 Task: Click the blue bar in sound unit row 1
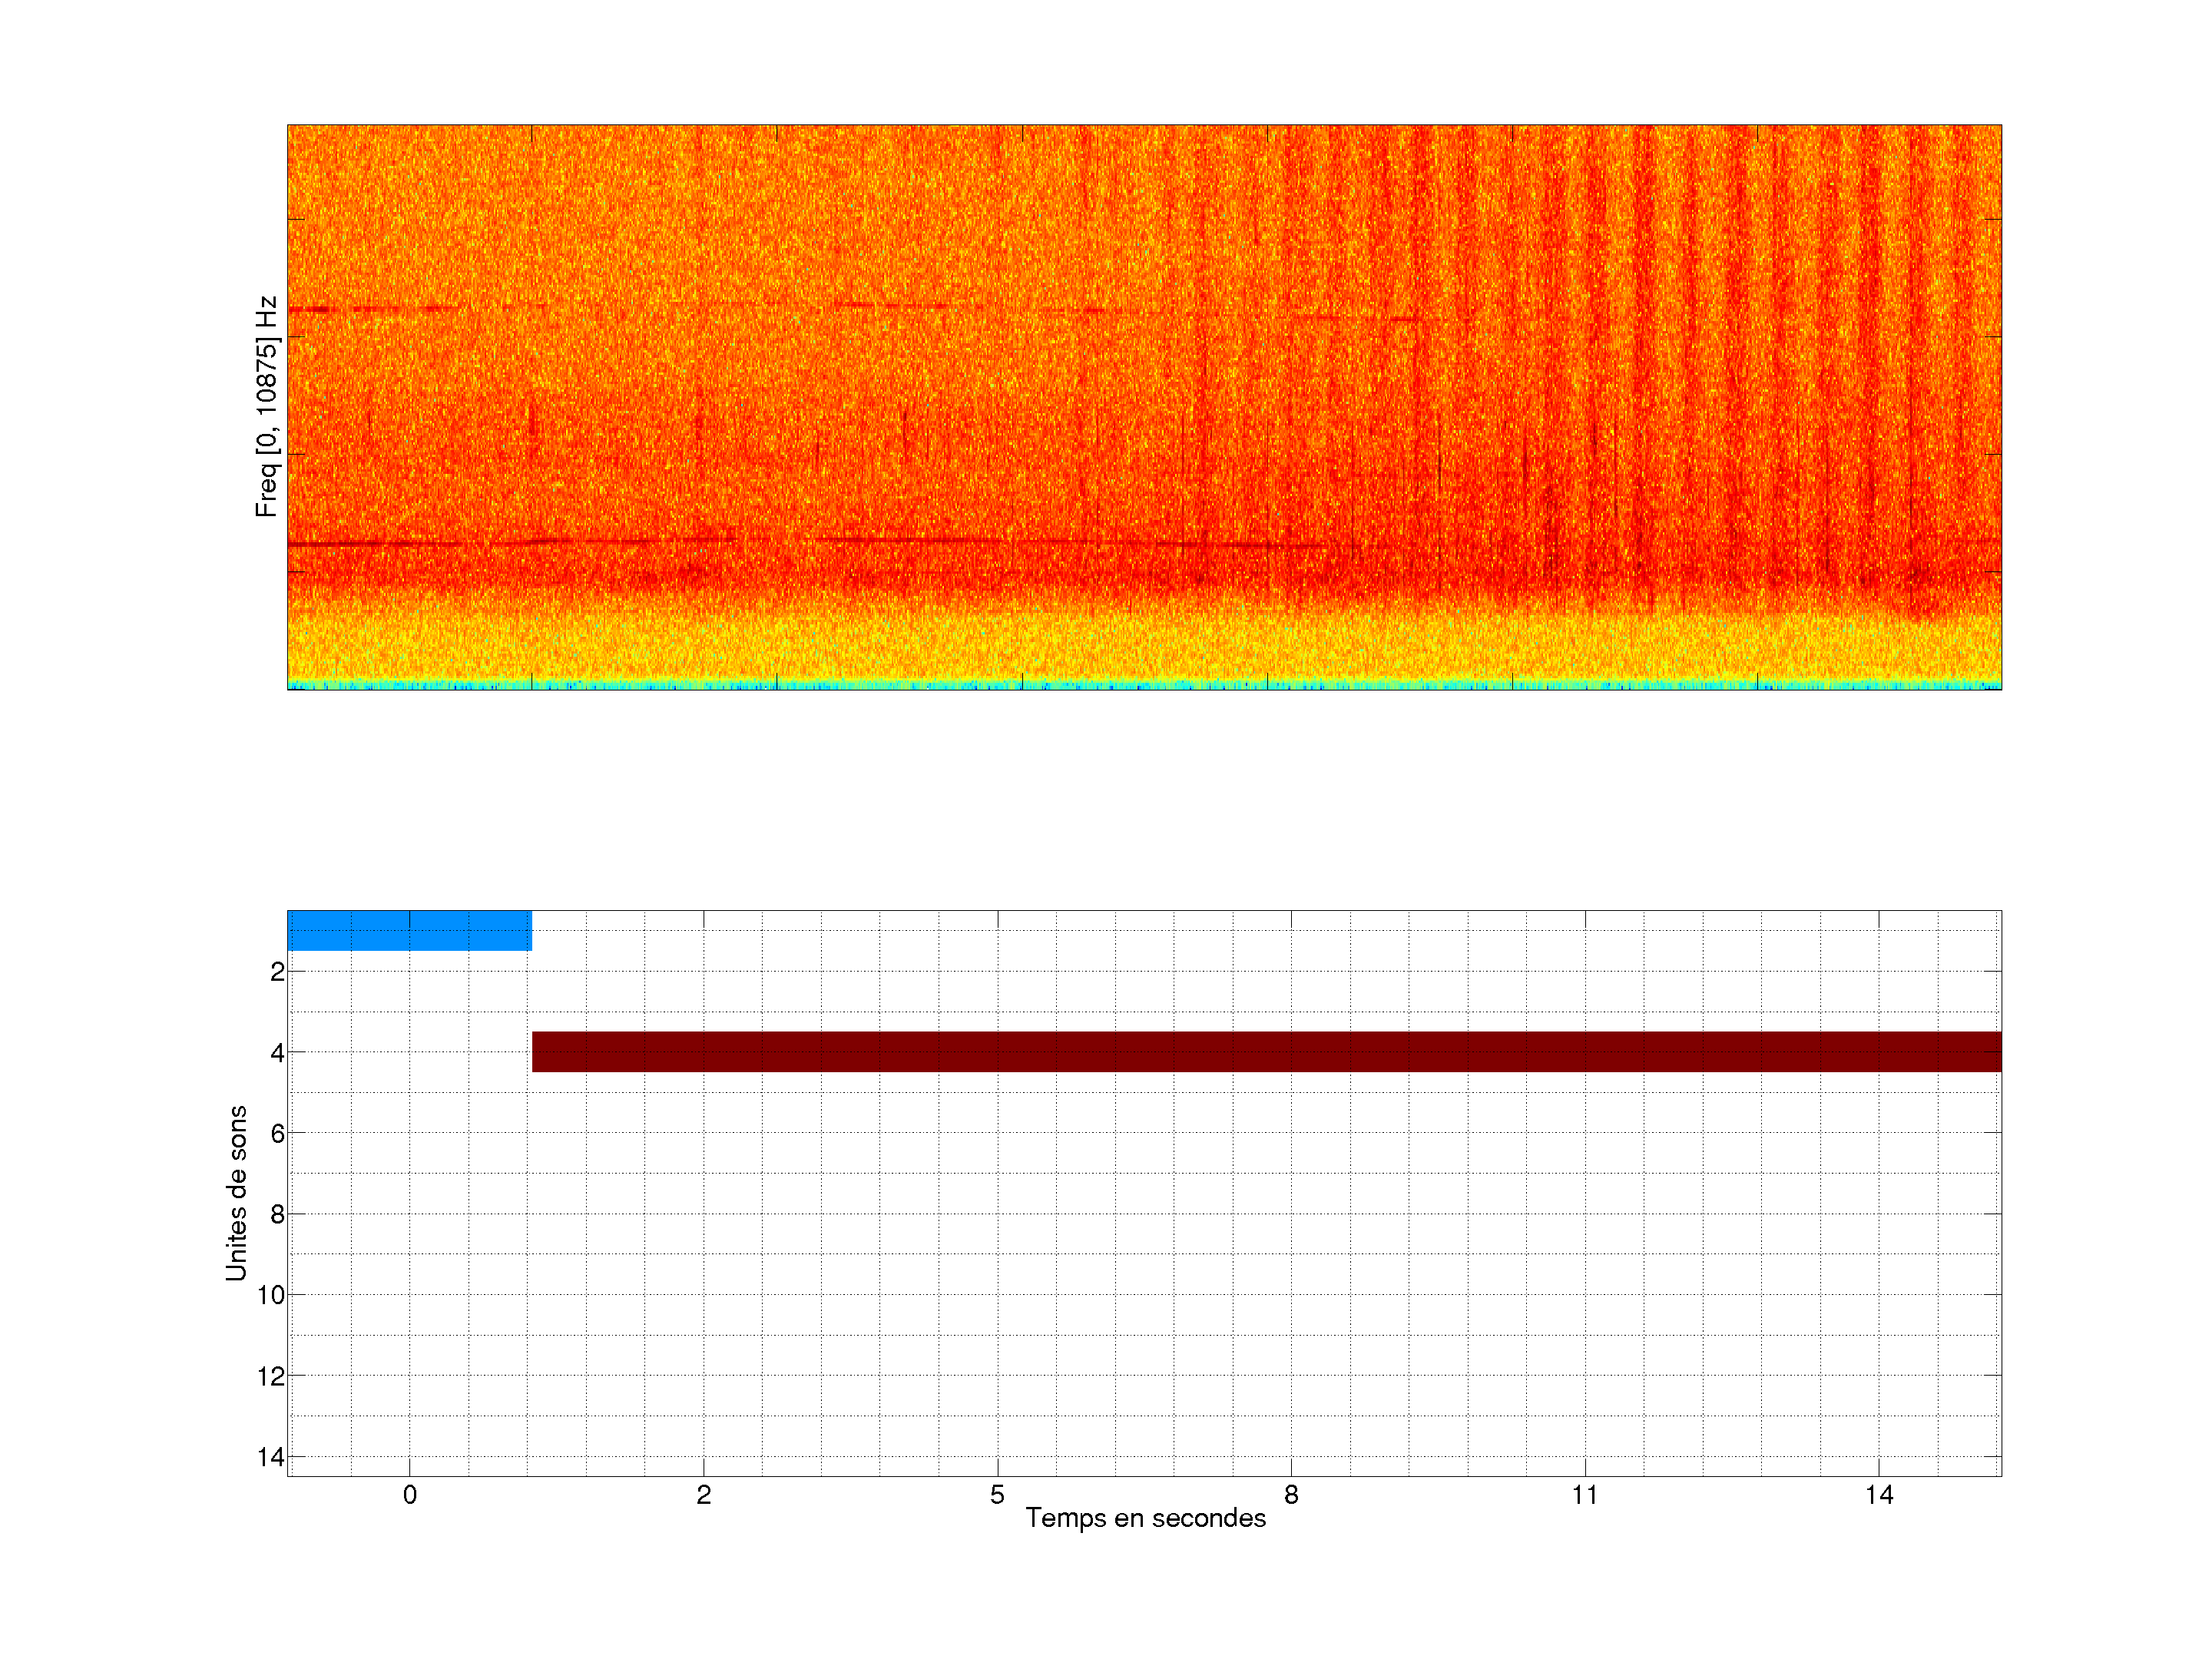point(409,930)
